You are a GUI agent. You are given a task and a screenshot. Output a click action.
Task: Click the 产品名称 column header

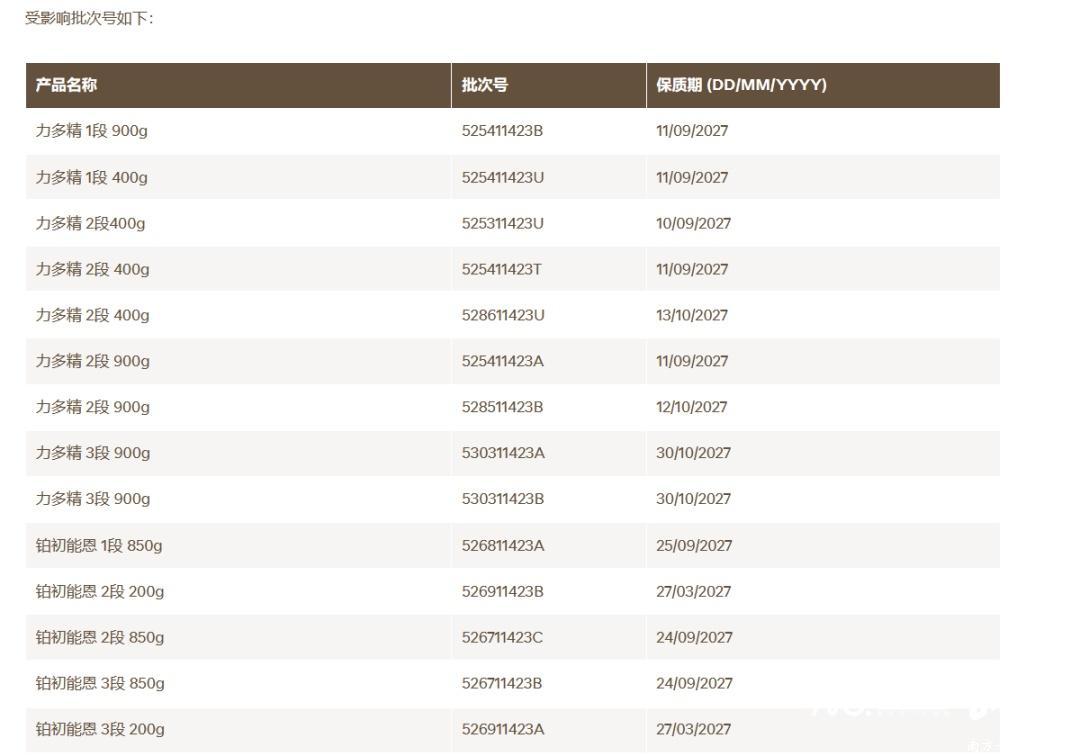66,85
